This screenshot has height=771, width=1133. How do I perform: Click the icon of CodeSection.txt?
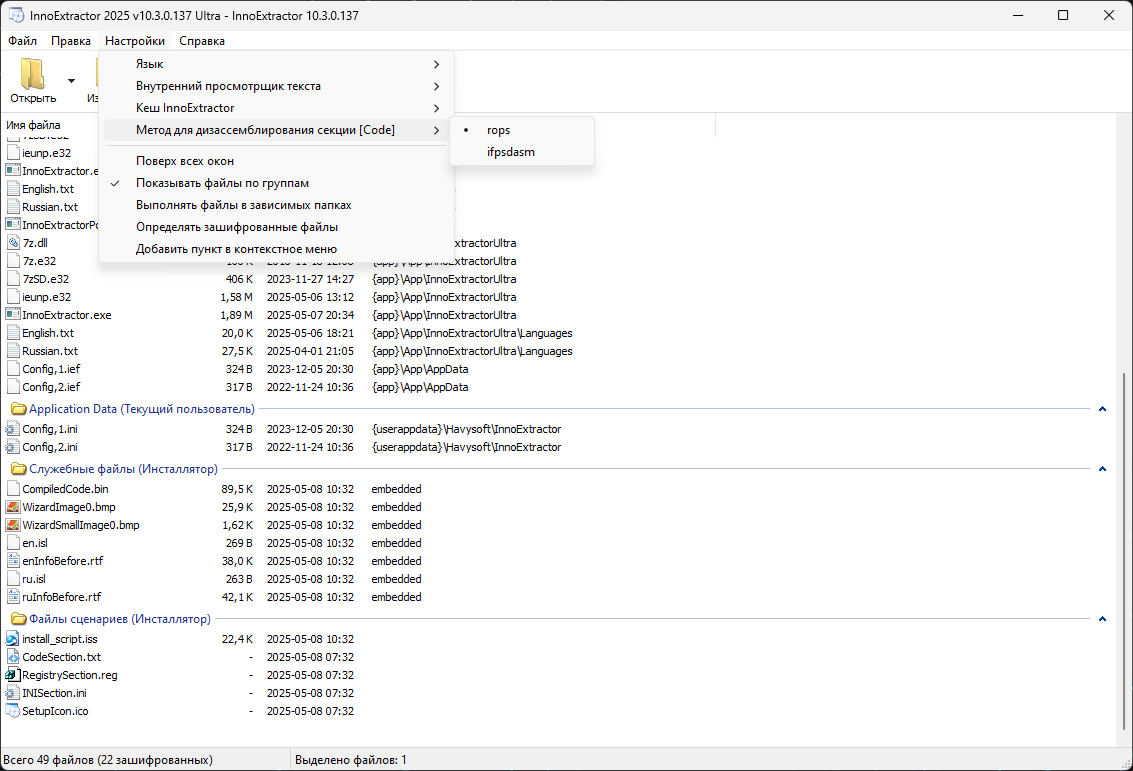coord(13,657)
